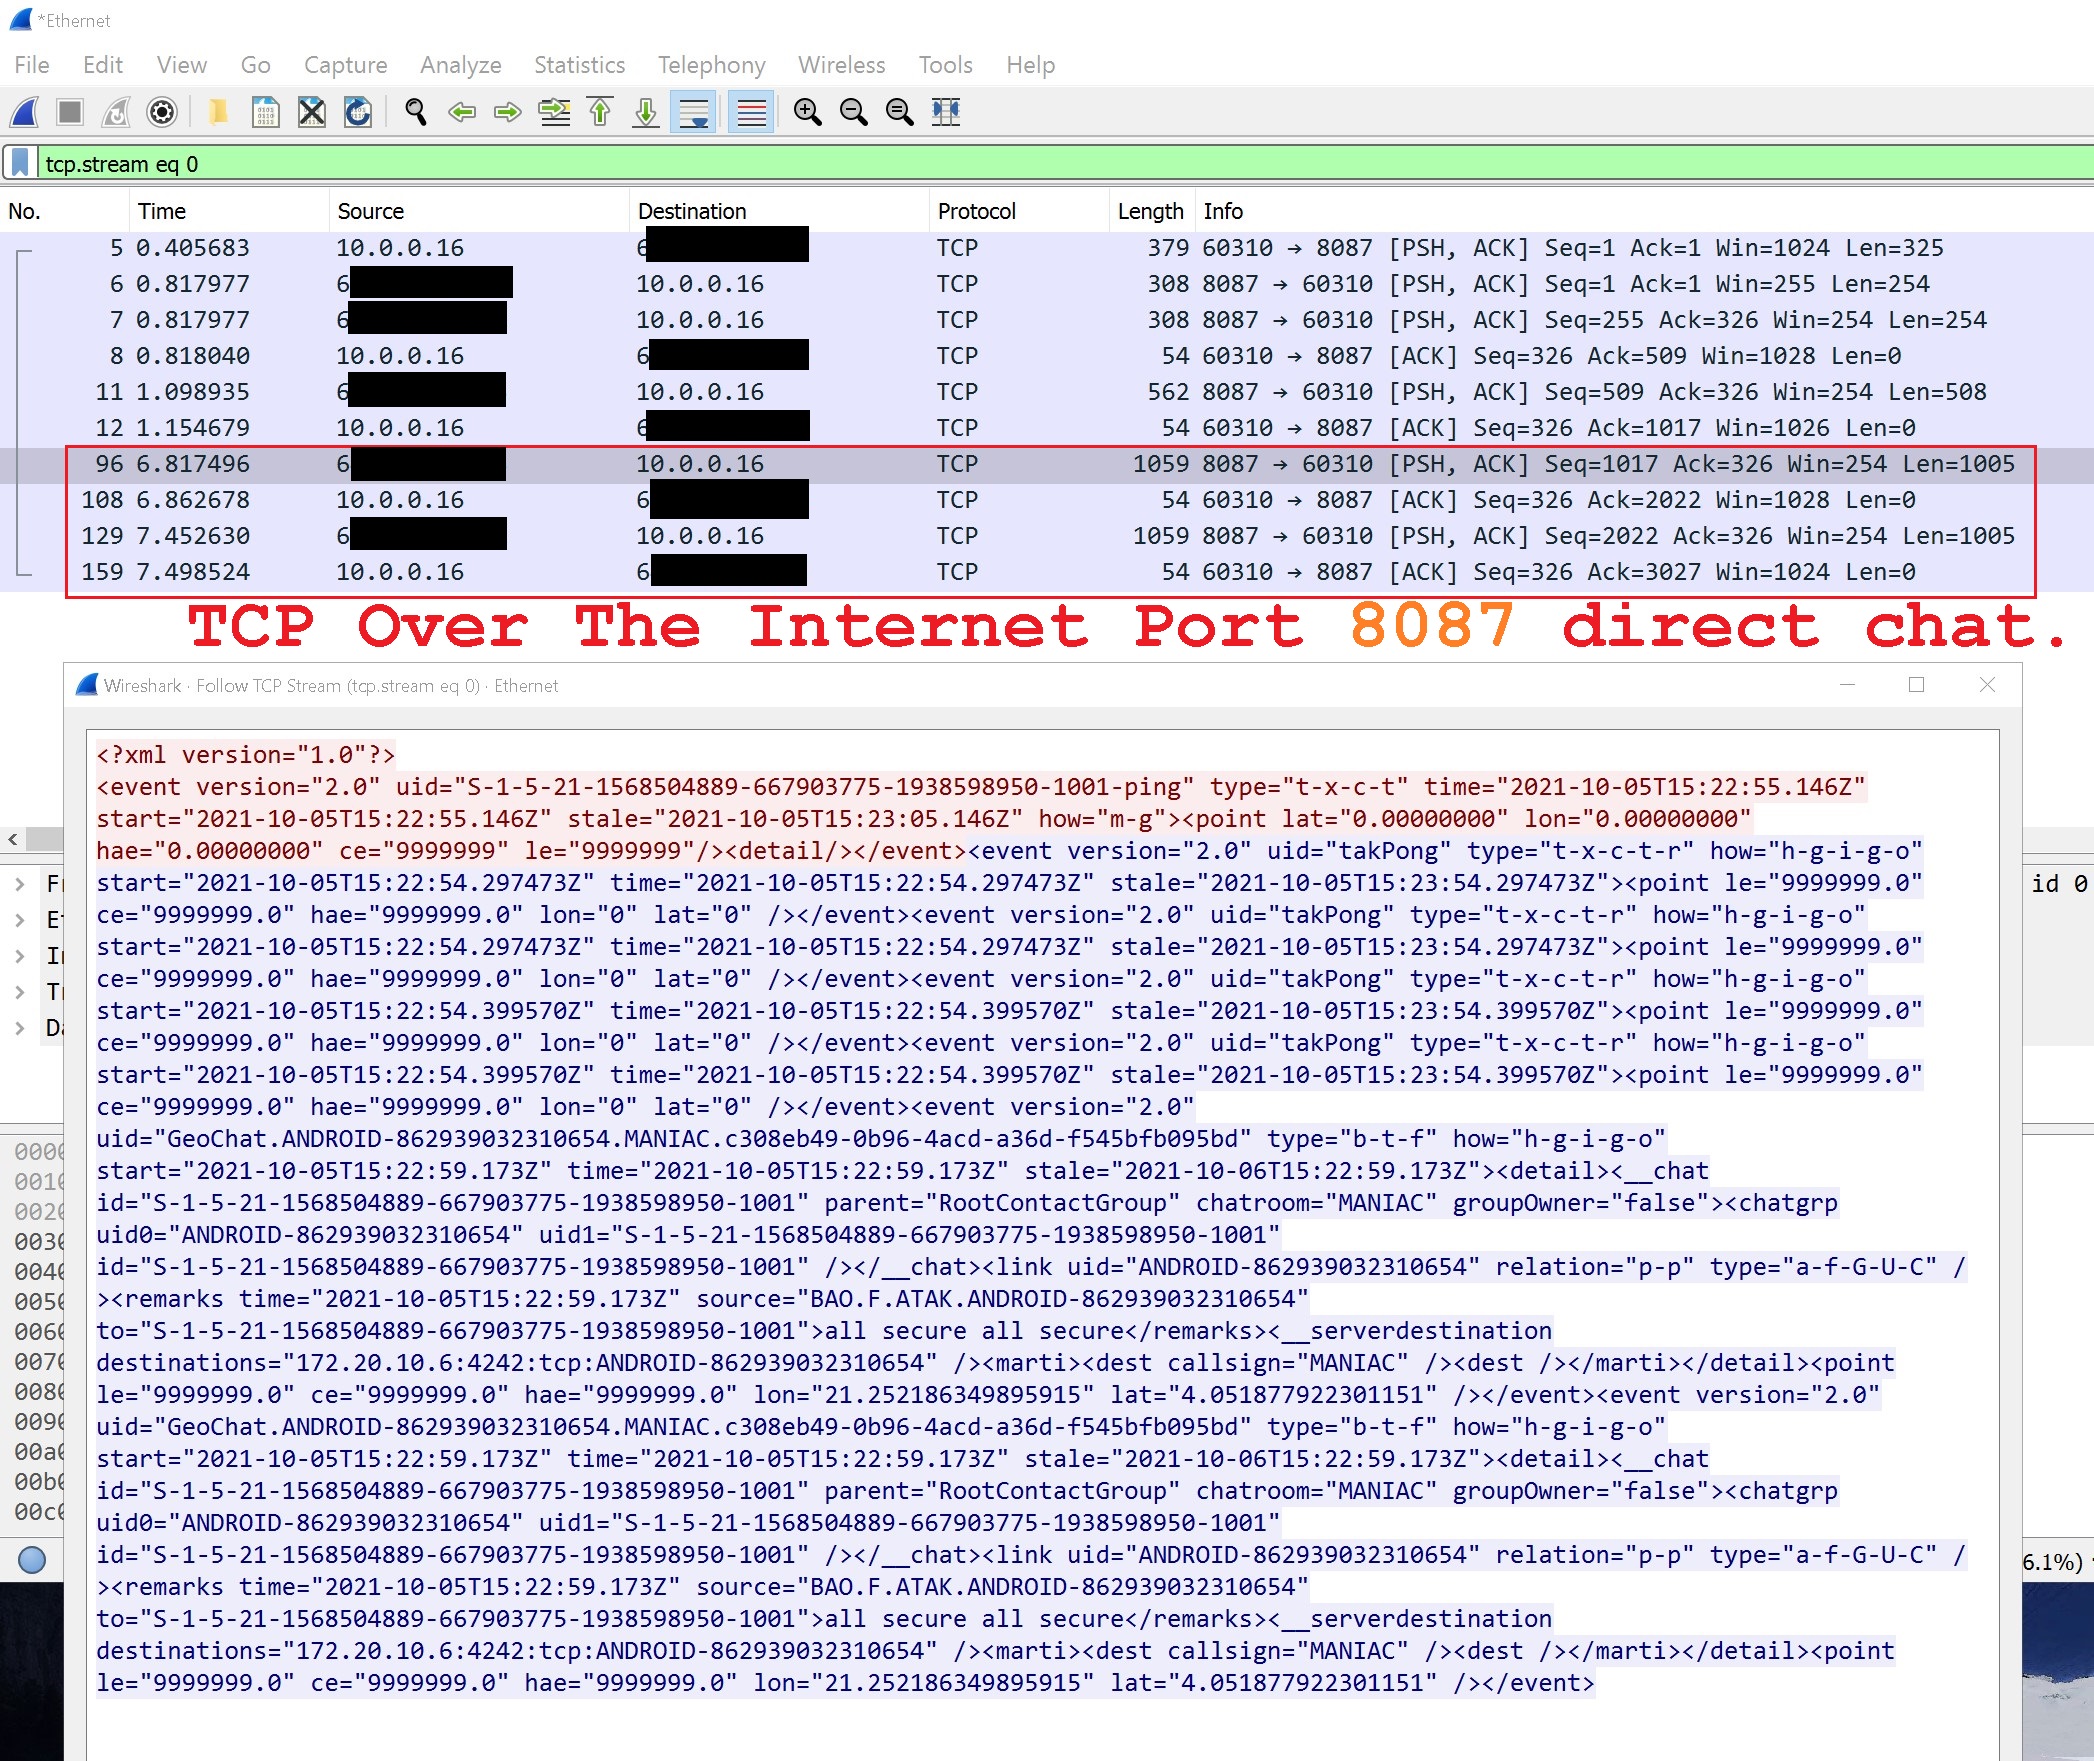Click Go to first packet arrow icon

coord(600,112)
